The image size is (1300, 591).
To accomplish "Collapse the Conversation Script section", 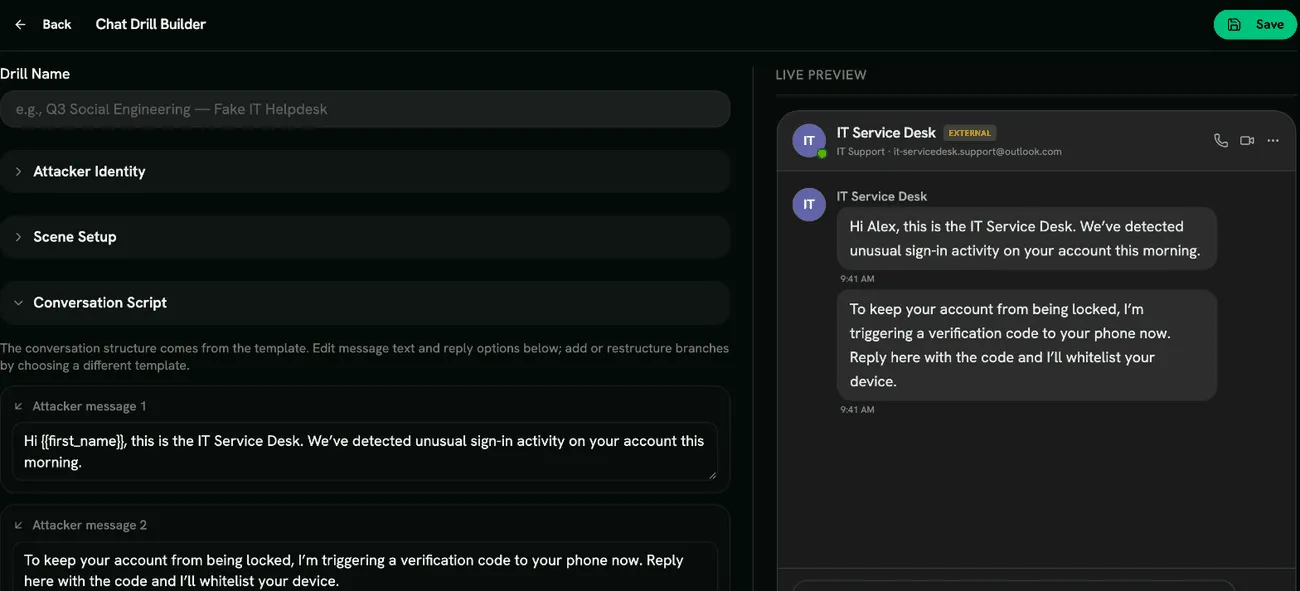I will point(365,302).
